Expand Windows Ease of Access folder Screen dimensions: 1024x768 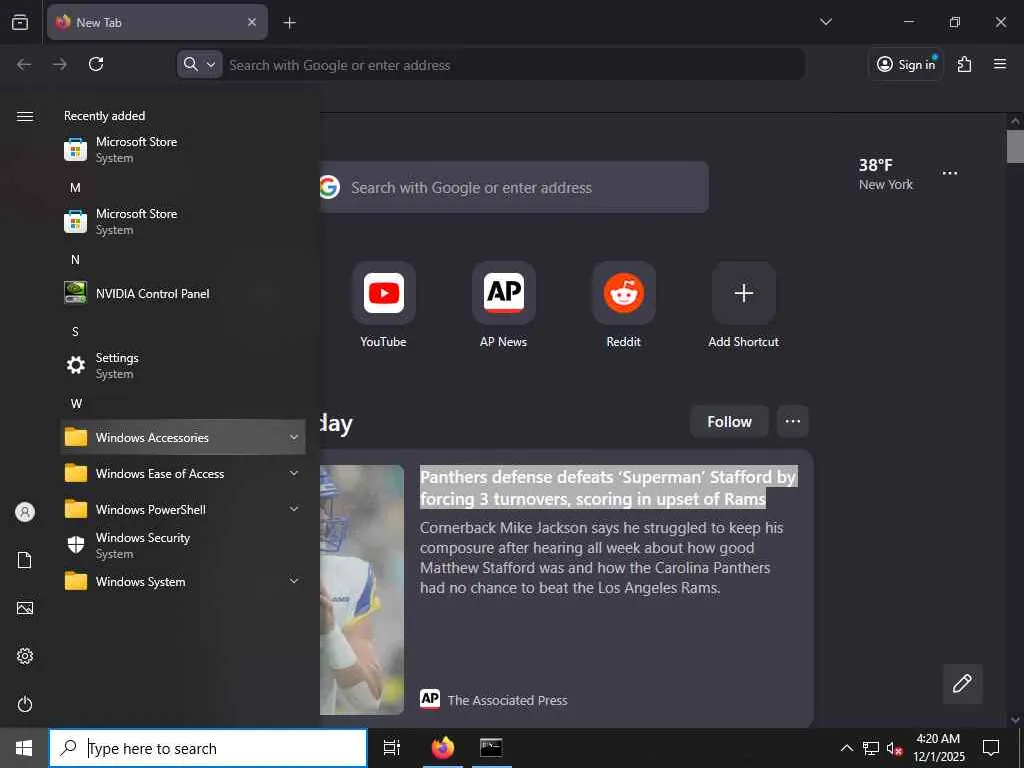(x=183, y=473)
